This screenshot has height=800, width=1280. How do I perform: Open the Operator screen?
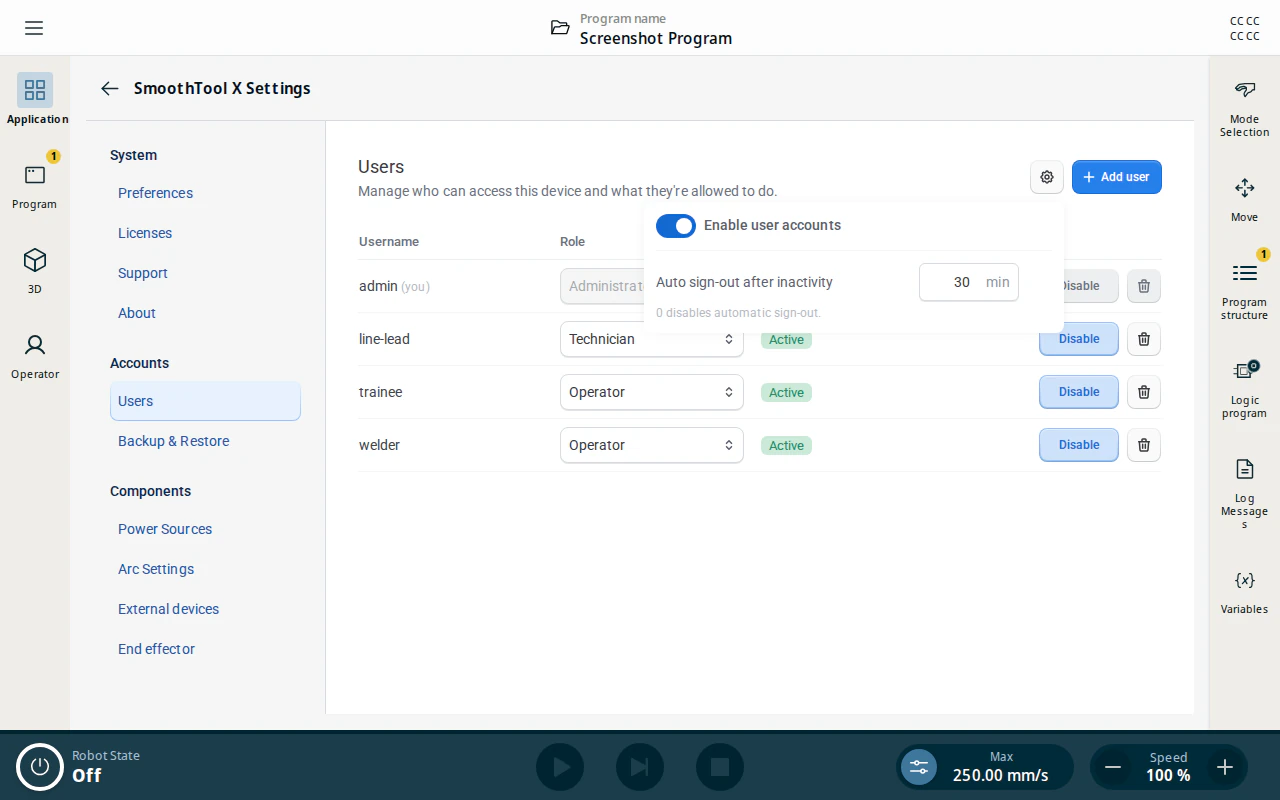[x=35, y=354]
